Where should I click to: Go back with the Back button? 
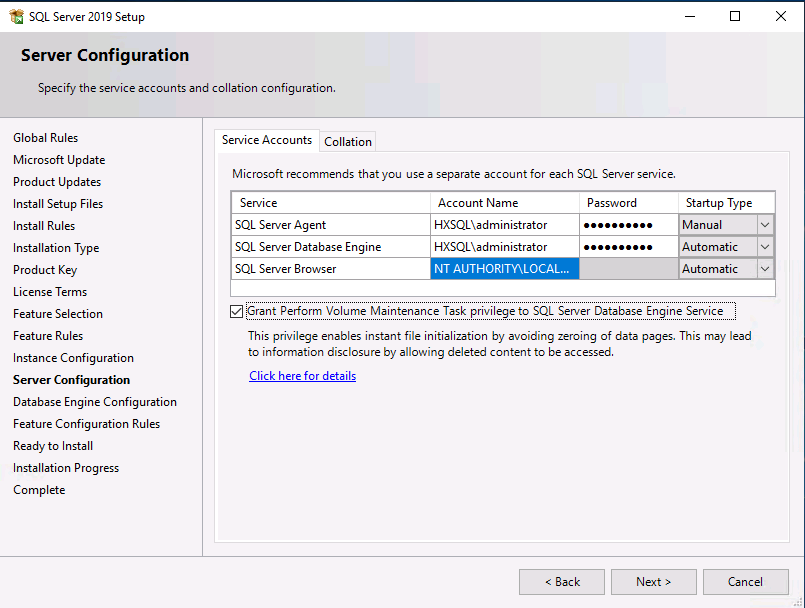(x=561, y=582)
